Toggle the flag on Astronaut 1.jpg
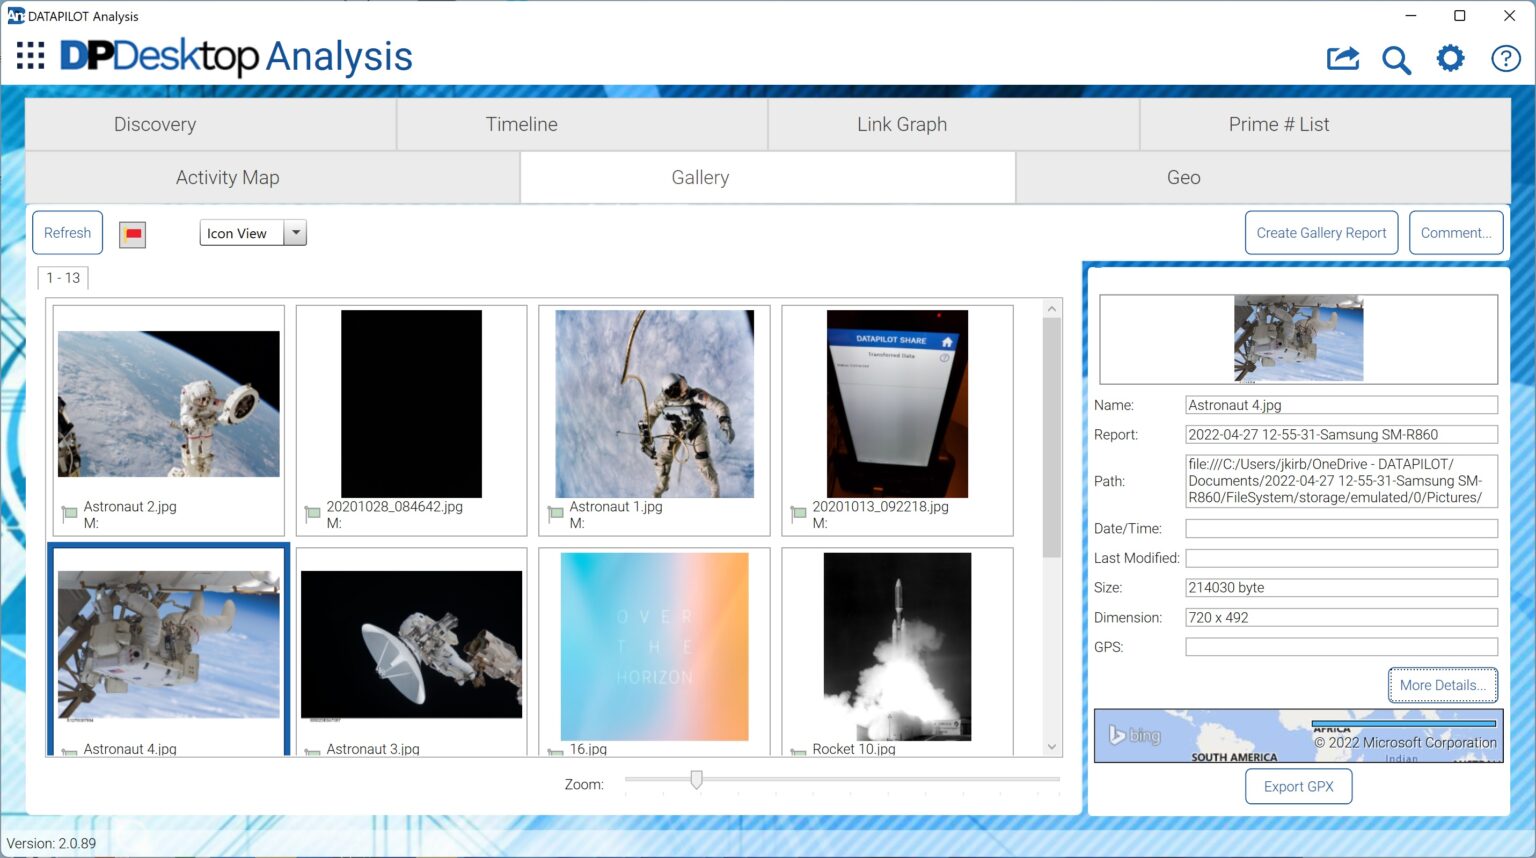The width and height of the screenshot is (1536, 858). 555,513
